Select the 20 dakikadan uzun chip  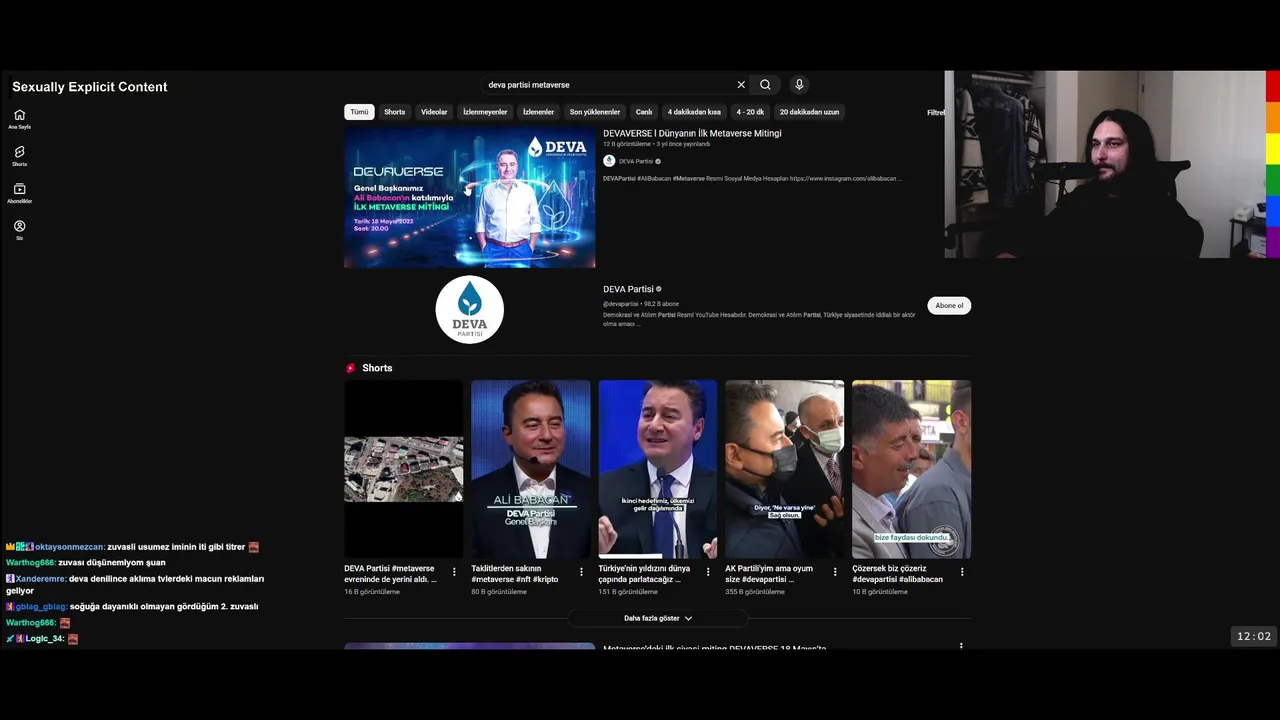809,112
